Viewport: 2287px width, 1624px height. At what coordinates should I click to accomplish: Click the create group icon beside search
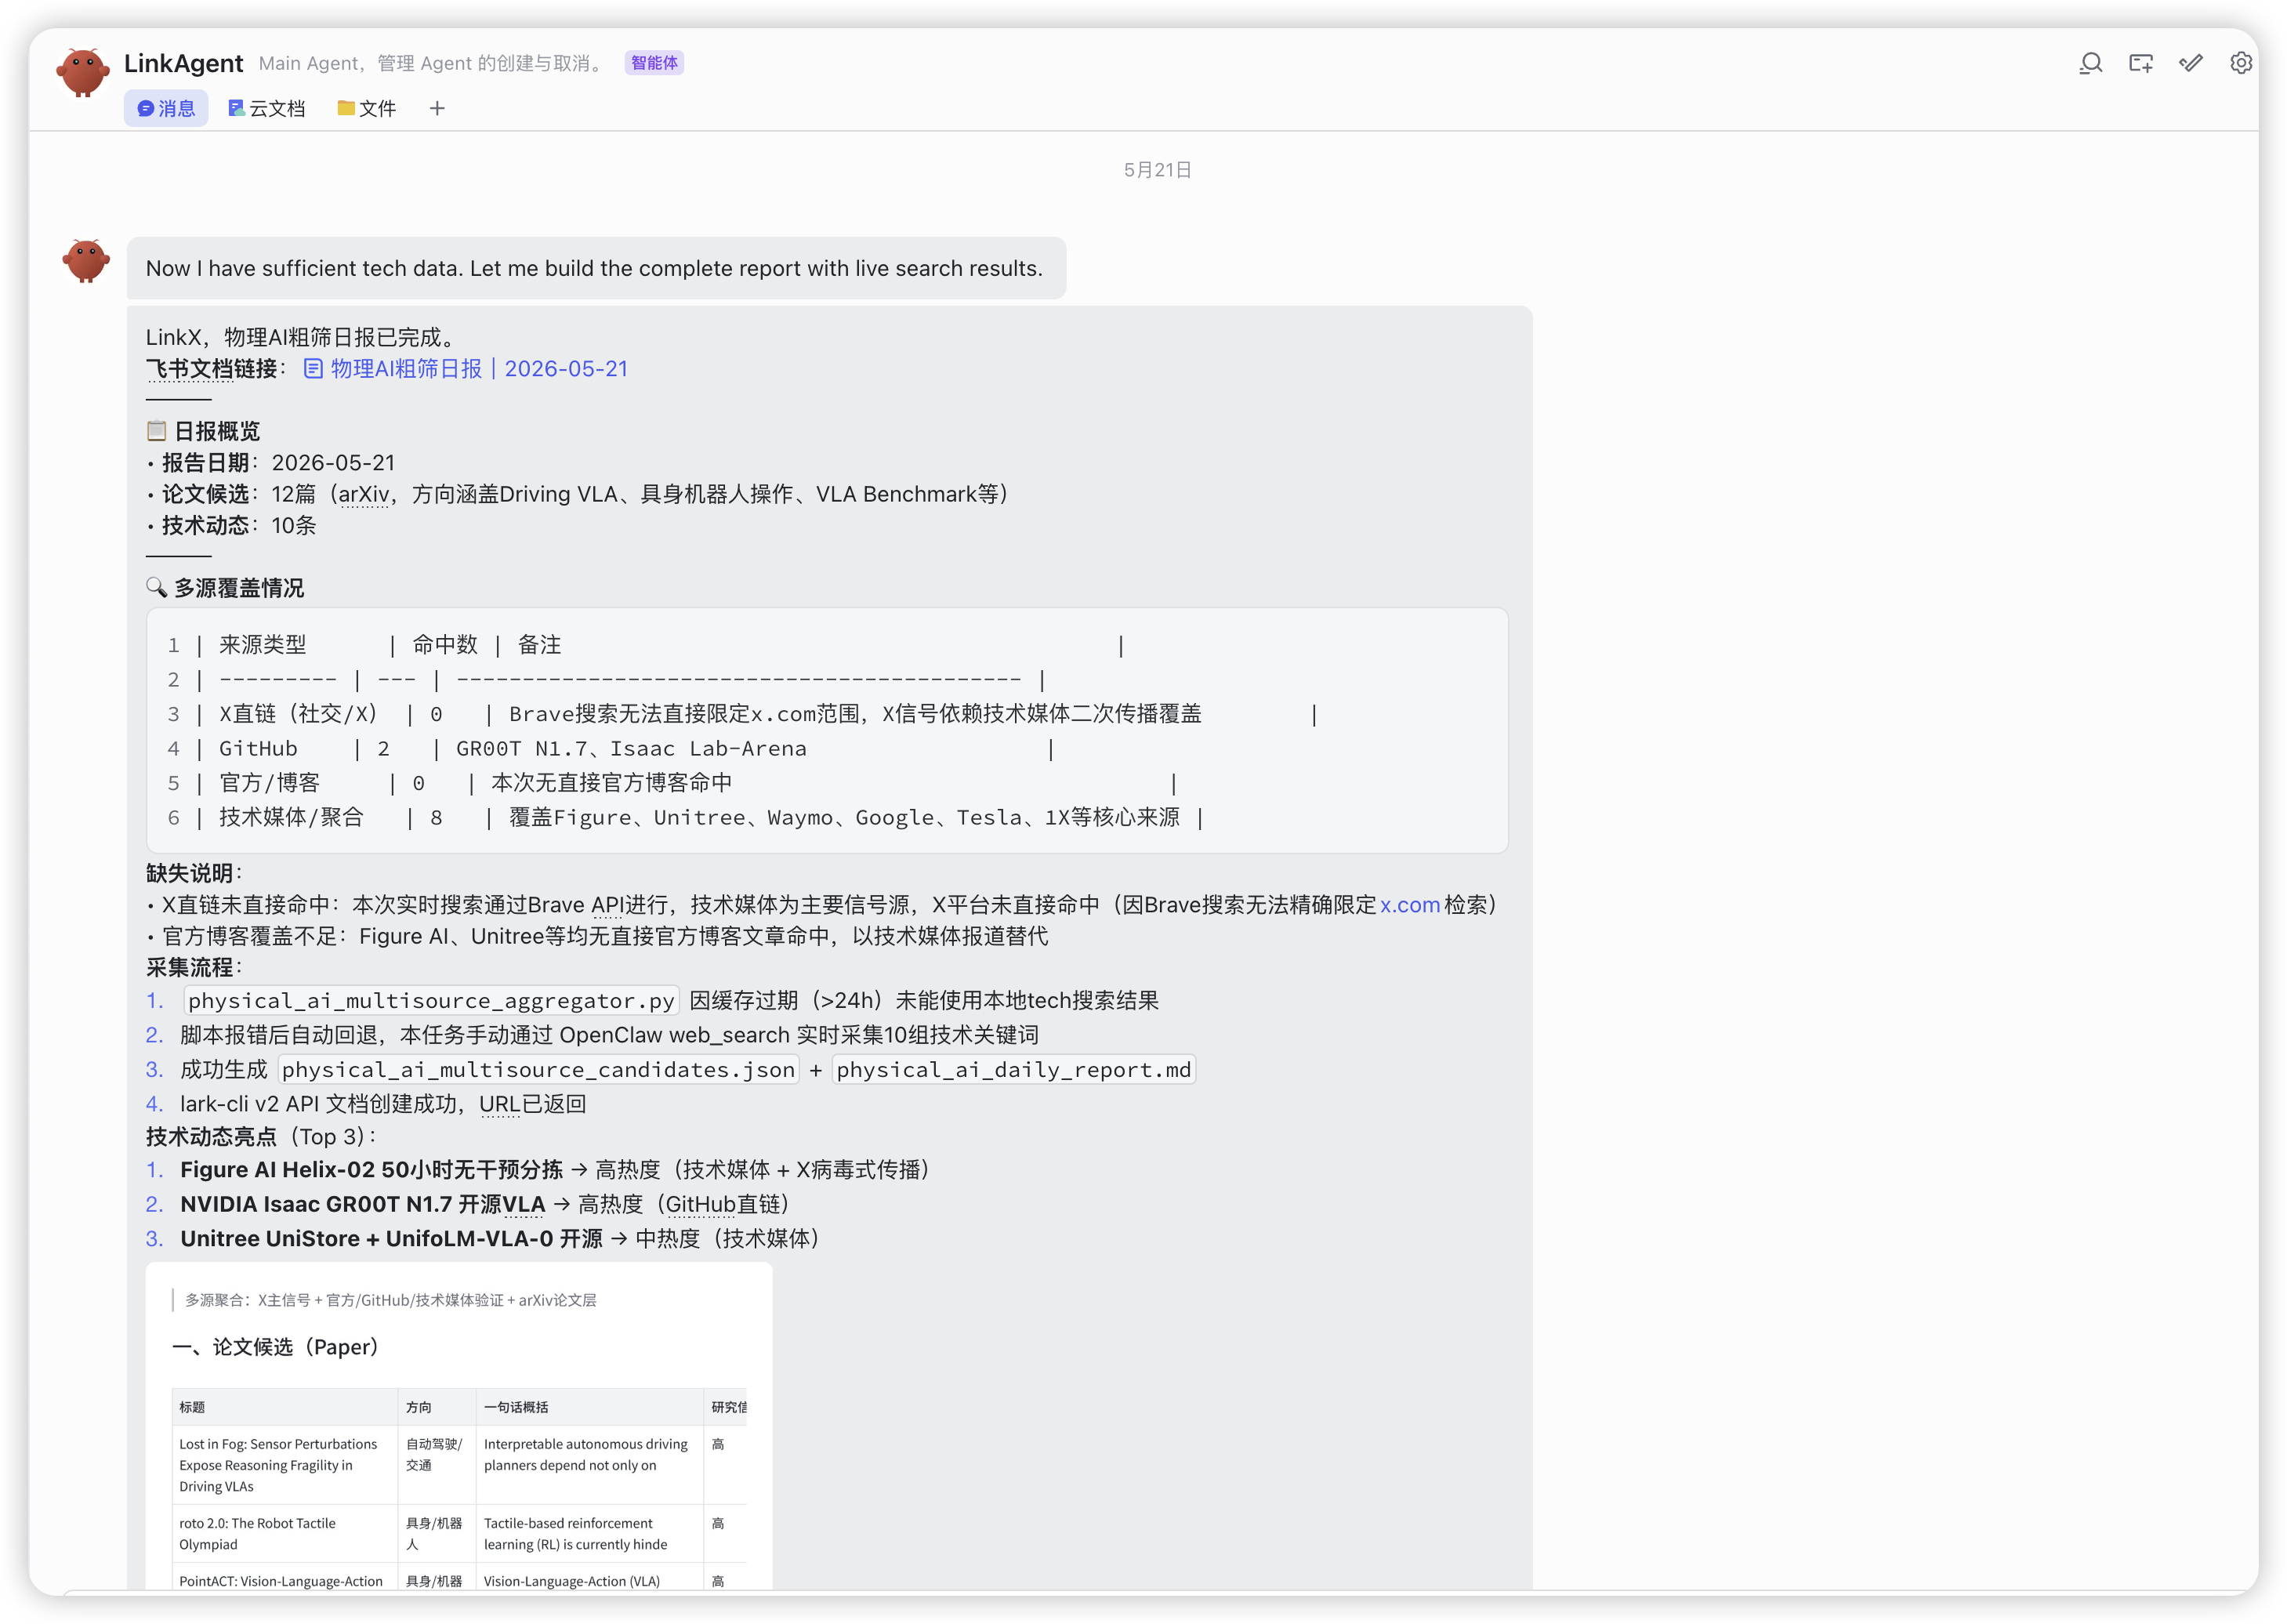2140,64
